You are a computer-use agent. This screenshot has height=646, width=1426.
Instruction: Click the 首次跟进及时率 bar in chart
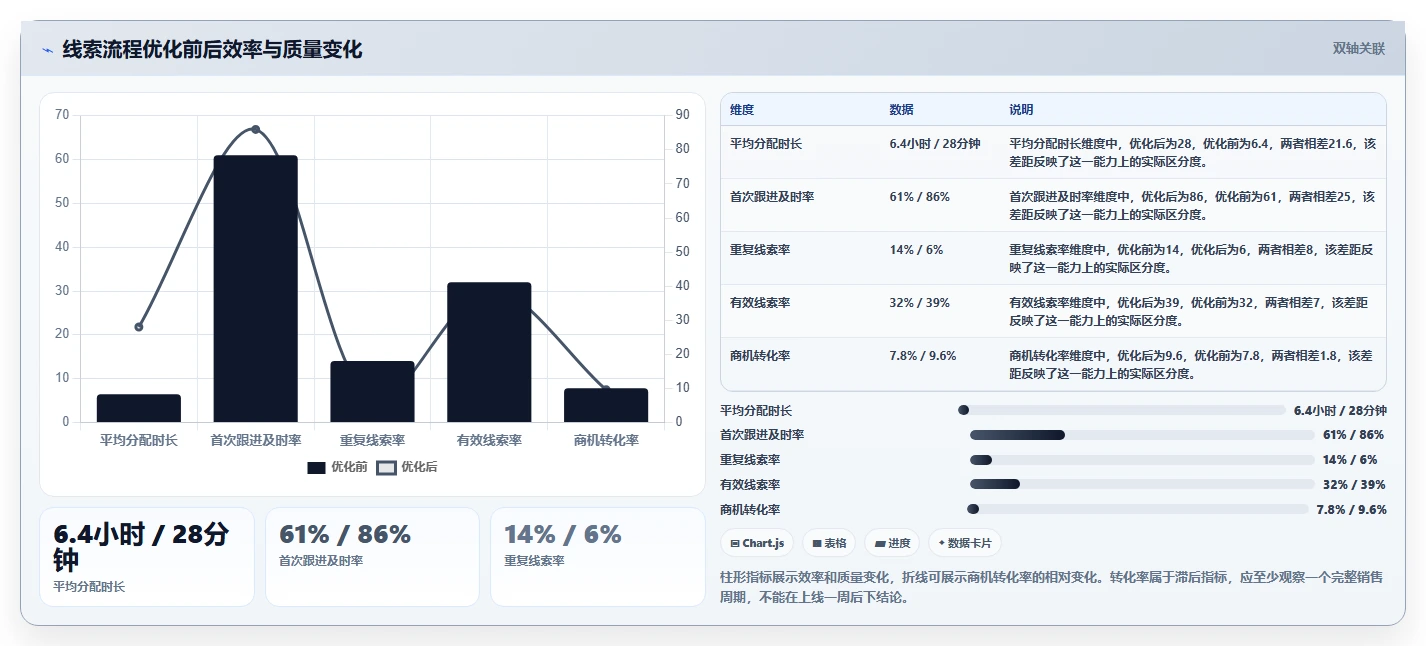(255, 289)
